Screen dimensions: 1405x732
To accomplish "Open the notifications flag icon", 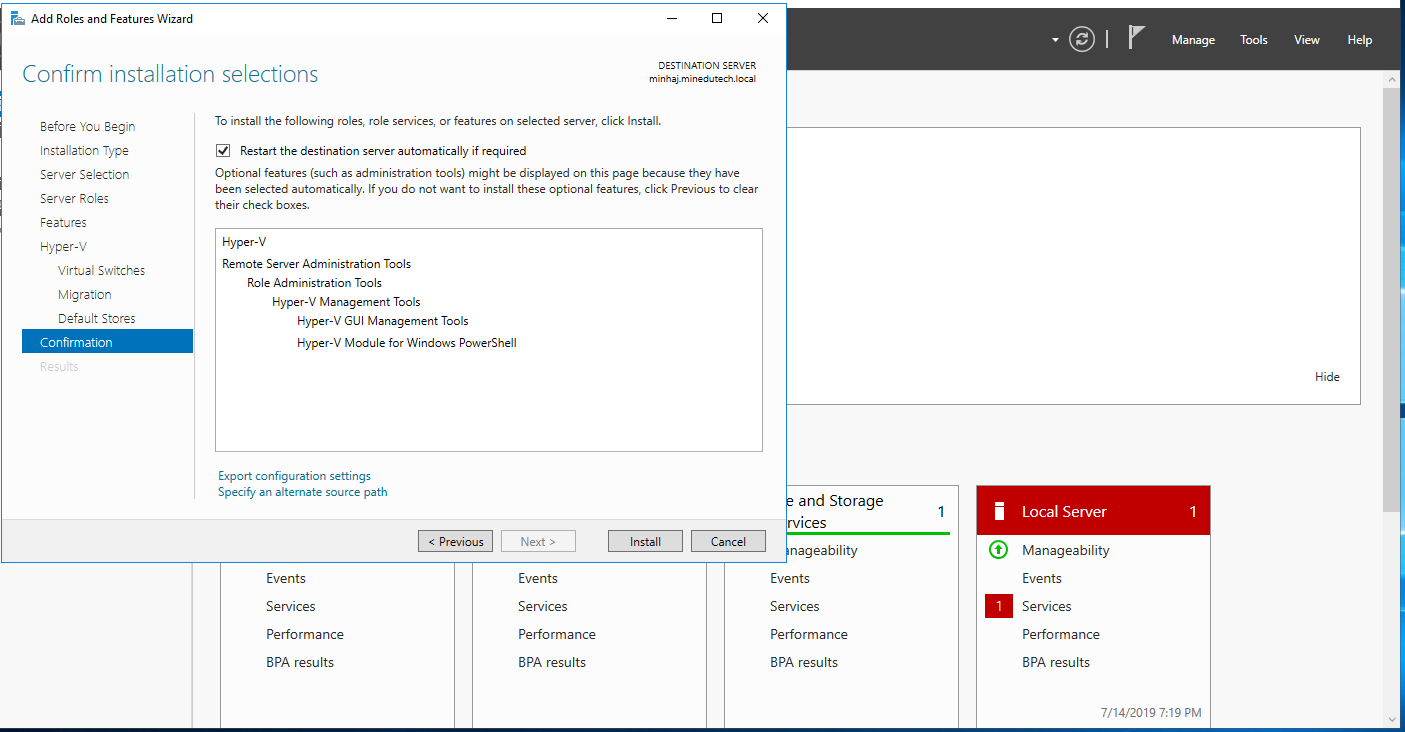I will 1136,38.
